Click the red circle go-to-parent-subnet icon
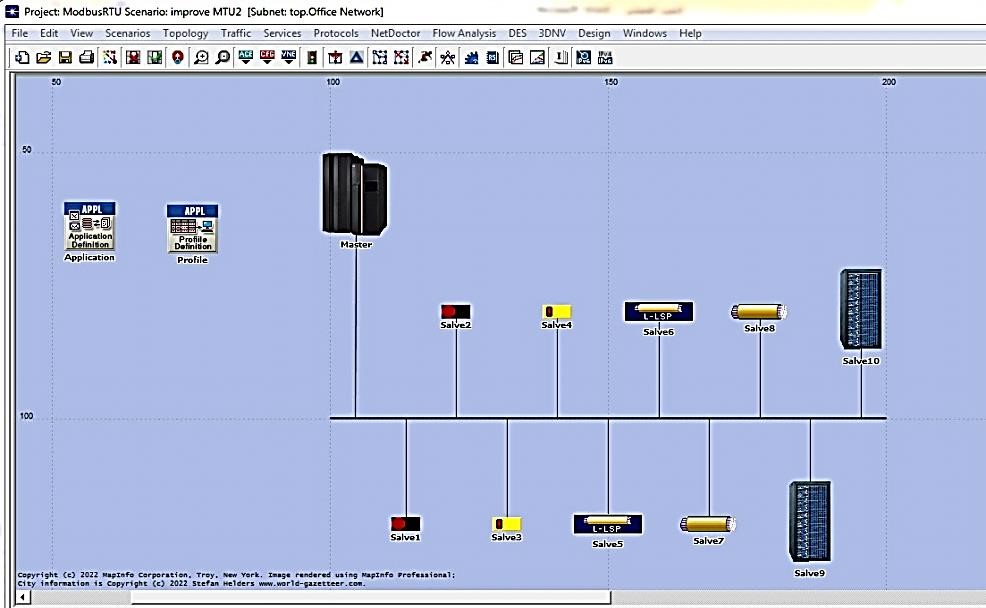This screenshot has width=986, height=608. tap(178, 57)
